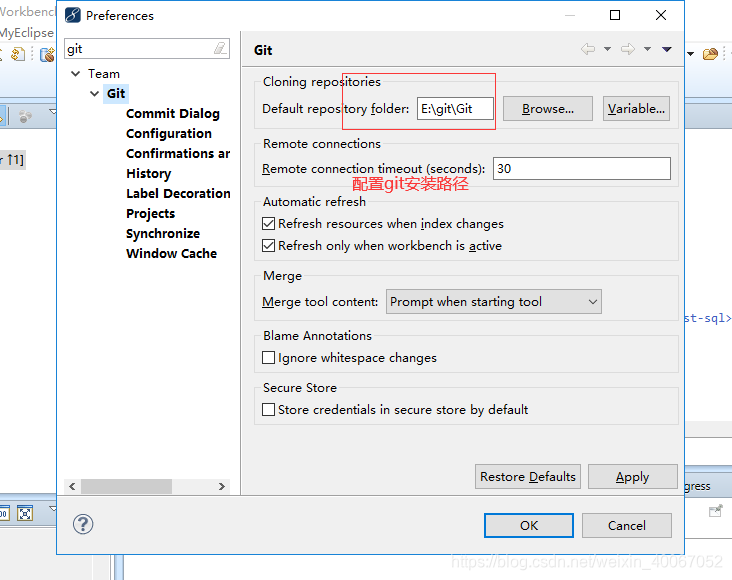Select History preference page
732x580 pixels.
click(148, 174)
